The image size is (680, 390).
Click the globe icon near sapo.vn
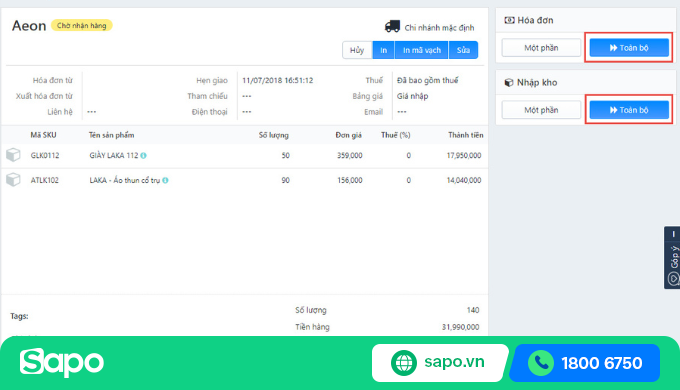[404, 363]
